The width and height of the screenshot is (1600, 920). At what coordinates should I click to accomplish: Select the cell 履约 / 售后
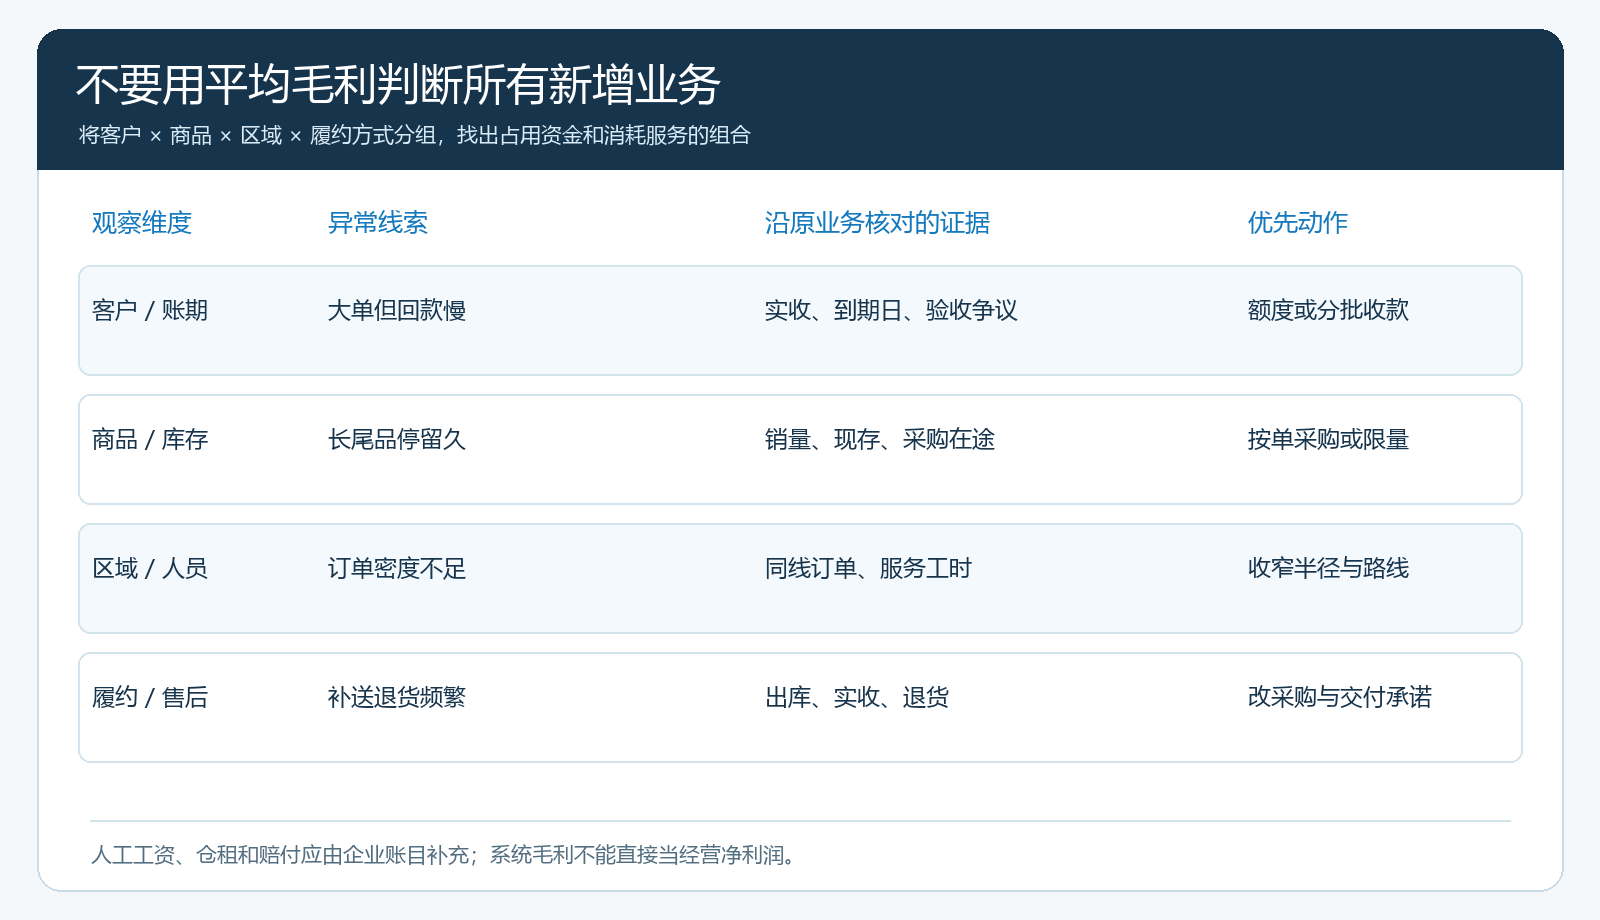(150, 697)
